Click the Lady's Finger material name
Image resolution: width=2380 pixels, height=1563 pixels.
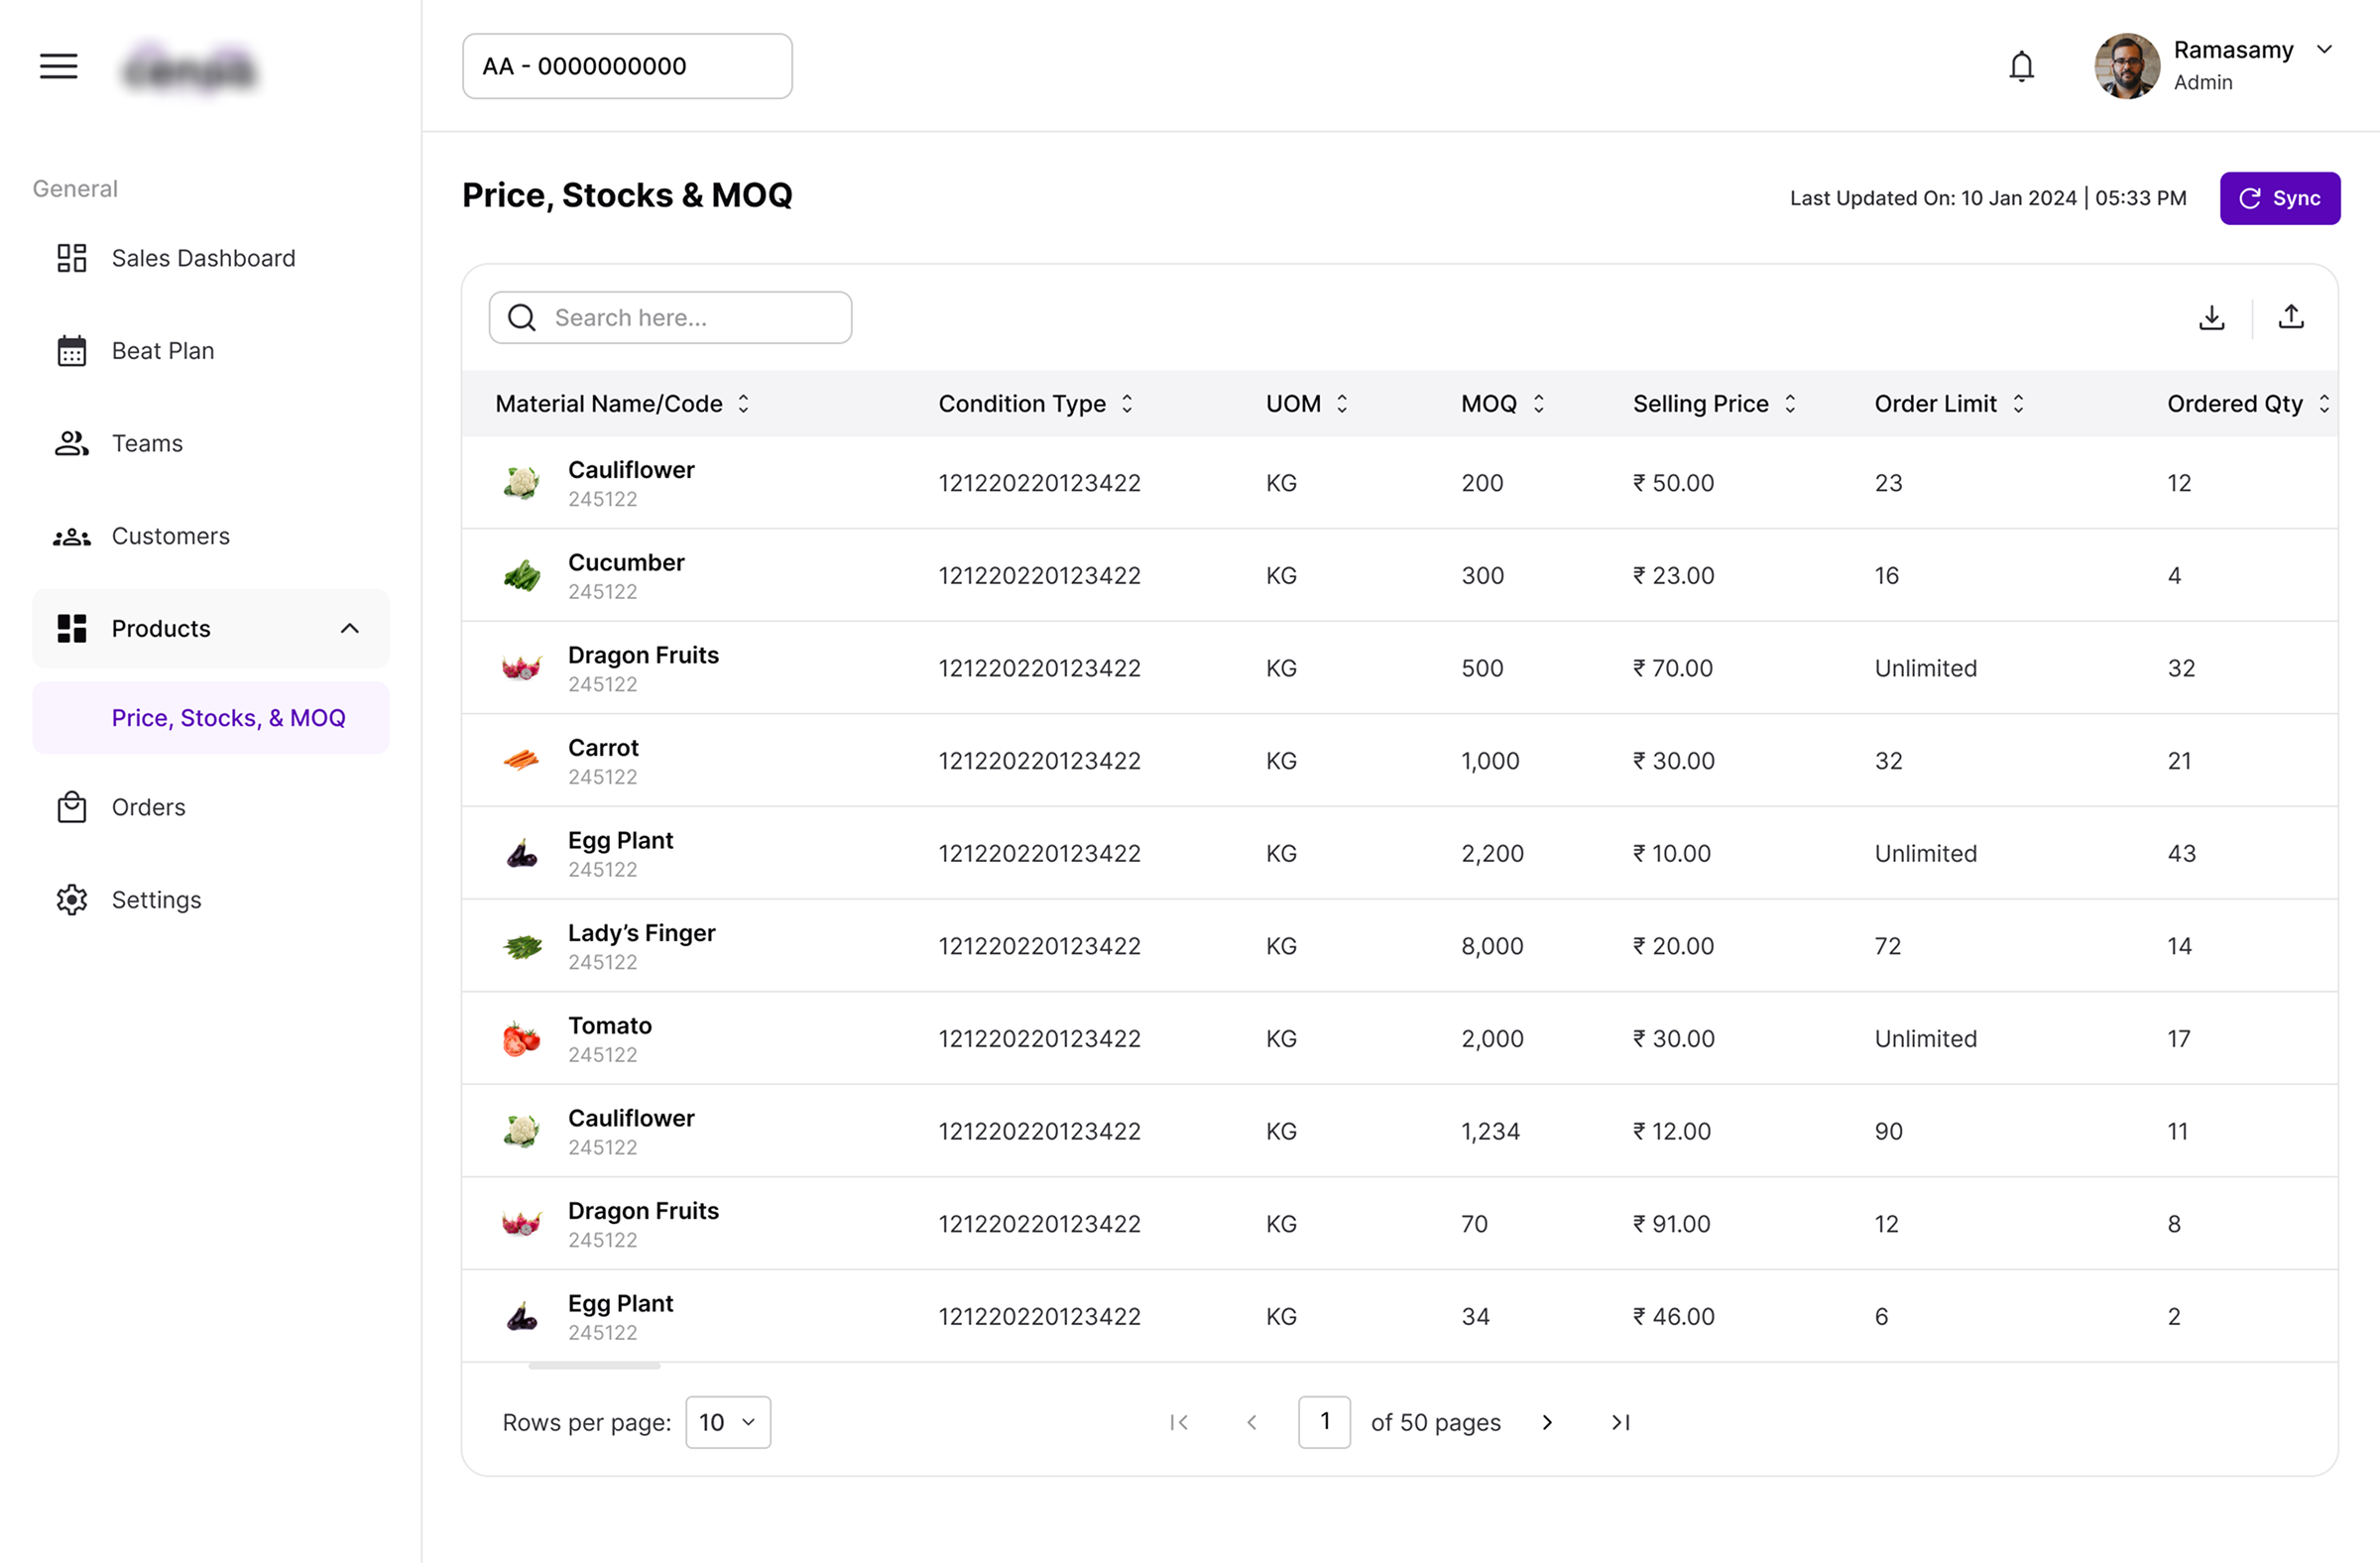(x=642, y=933)
